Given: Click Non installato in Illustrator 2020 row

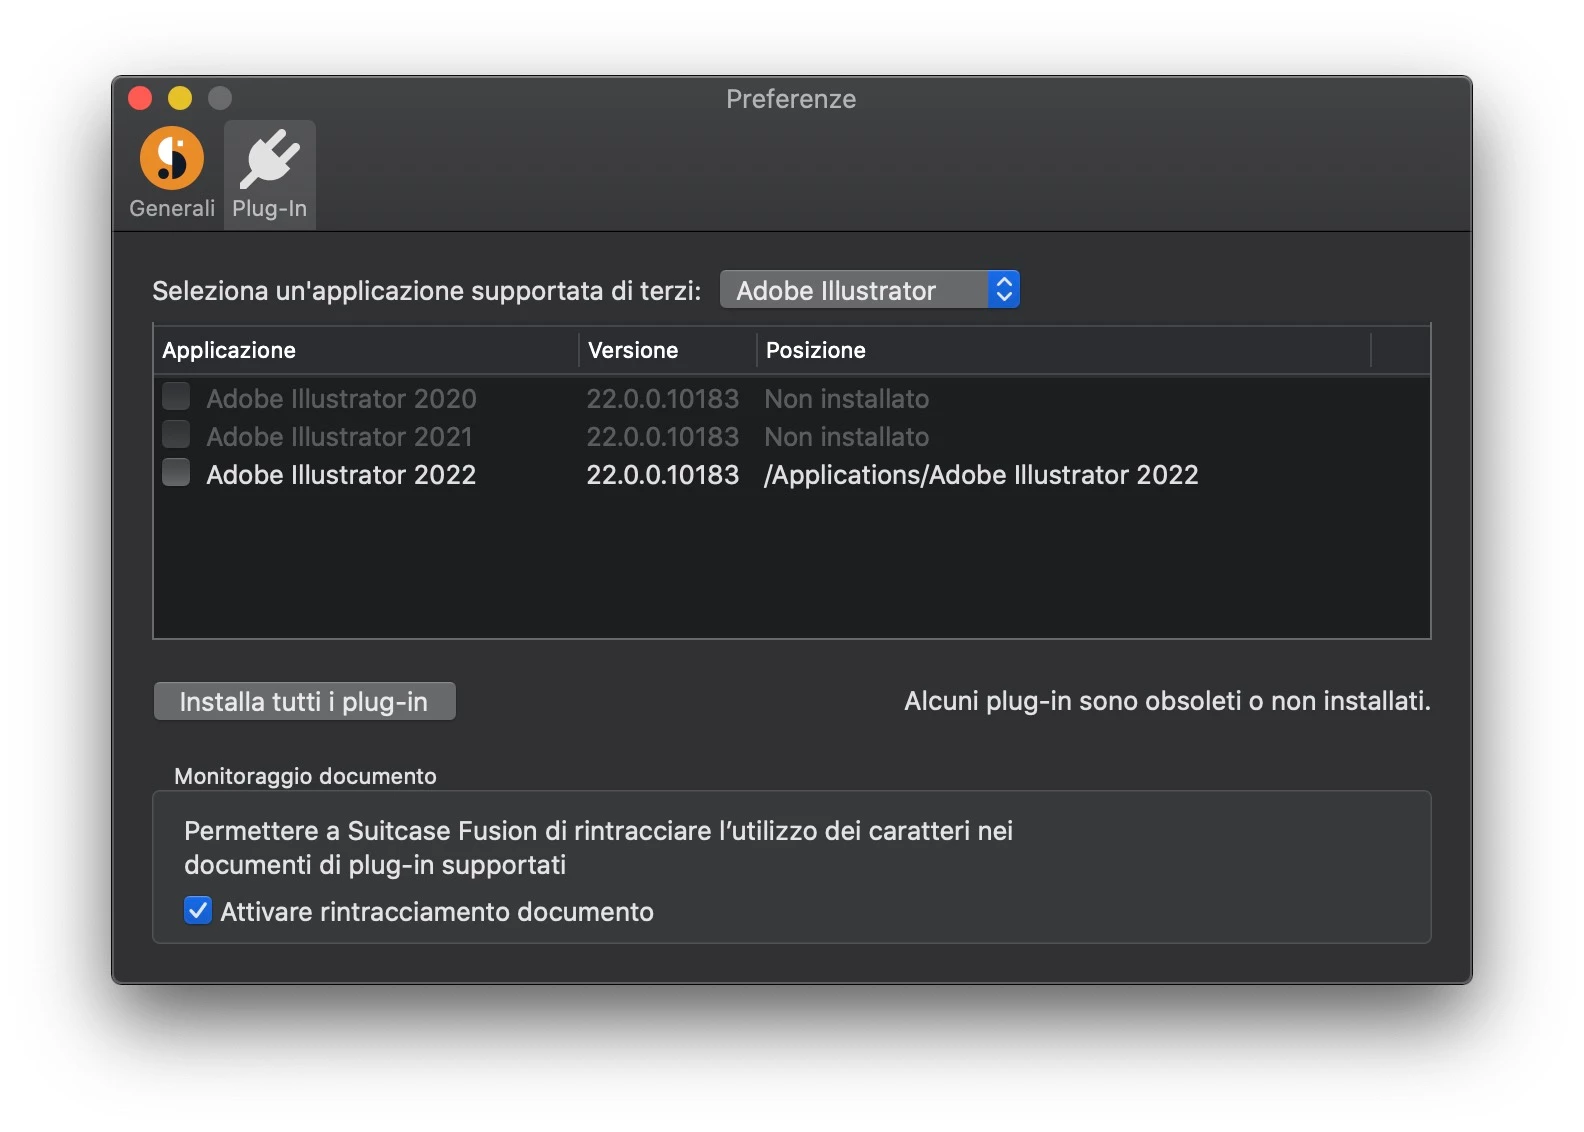Looking at the screenshot, I should [847, 399].
